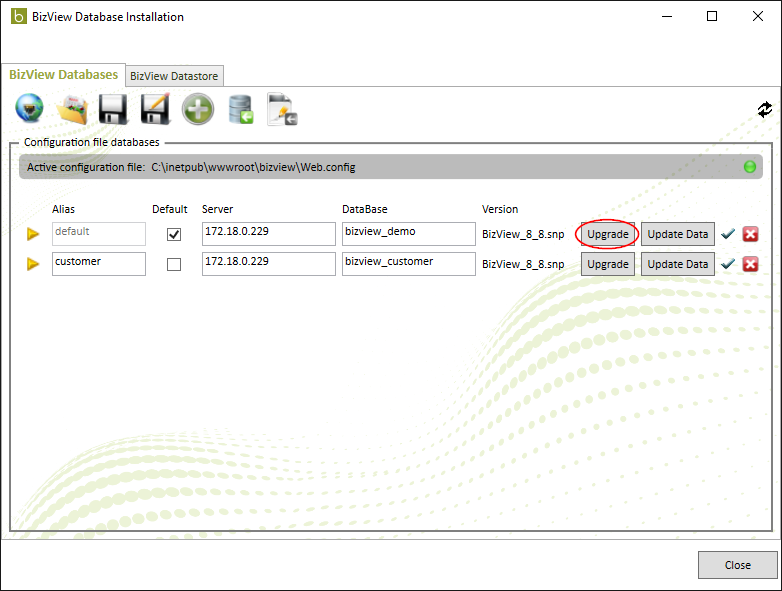This screenshot has height=591, width=782.
Task: Click Upgrade for bizview_demo database
Action: [607, 234]
